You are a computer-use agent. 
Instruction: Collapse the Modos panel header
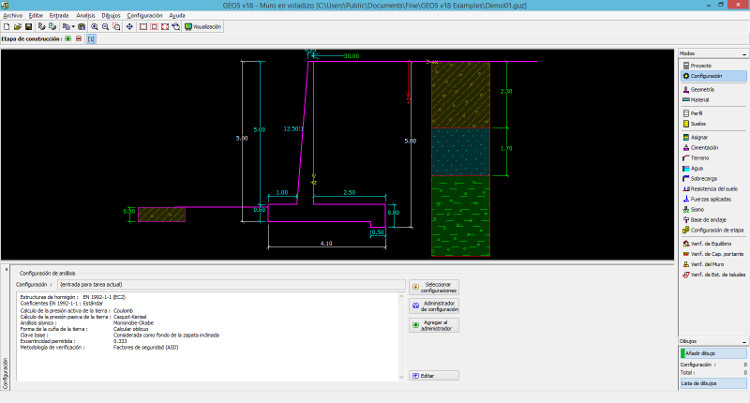coord(743,53)
